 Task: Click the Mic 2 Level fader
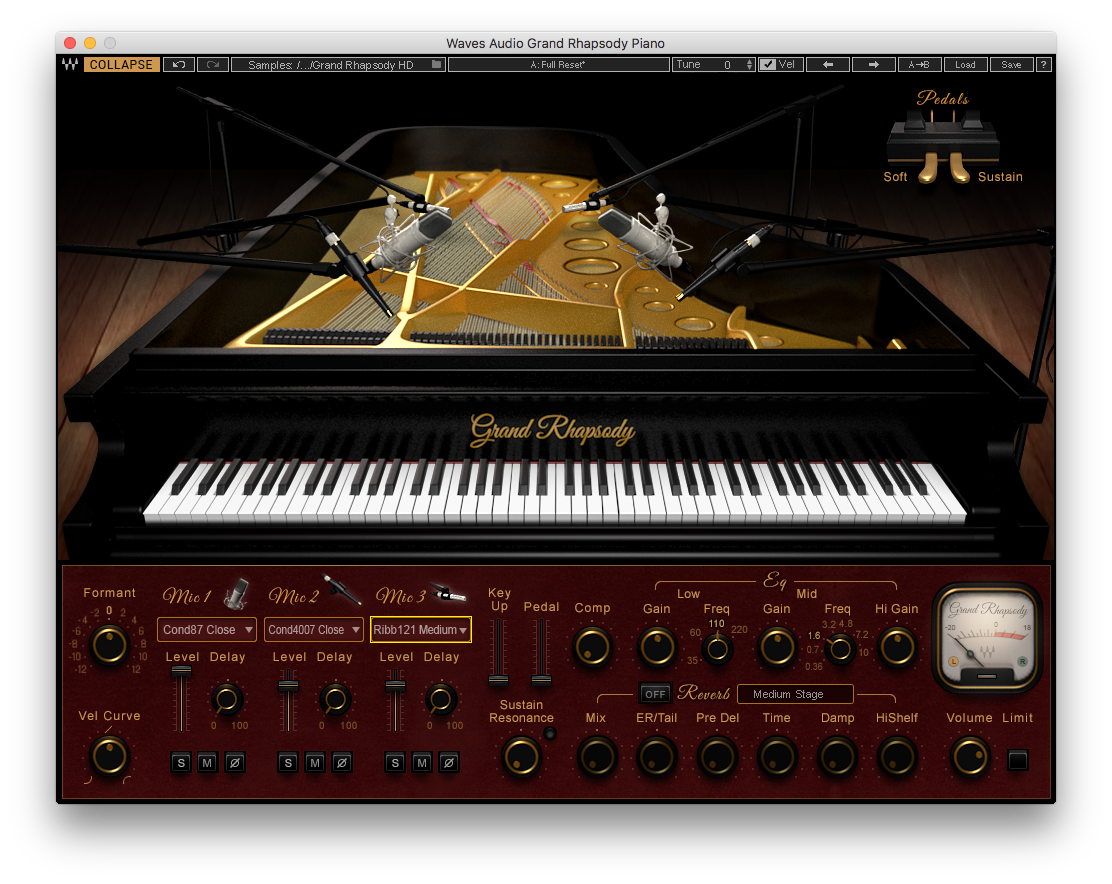pos(288,686)
